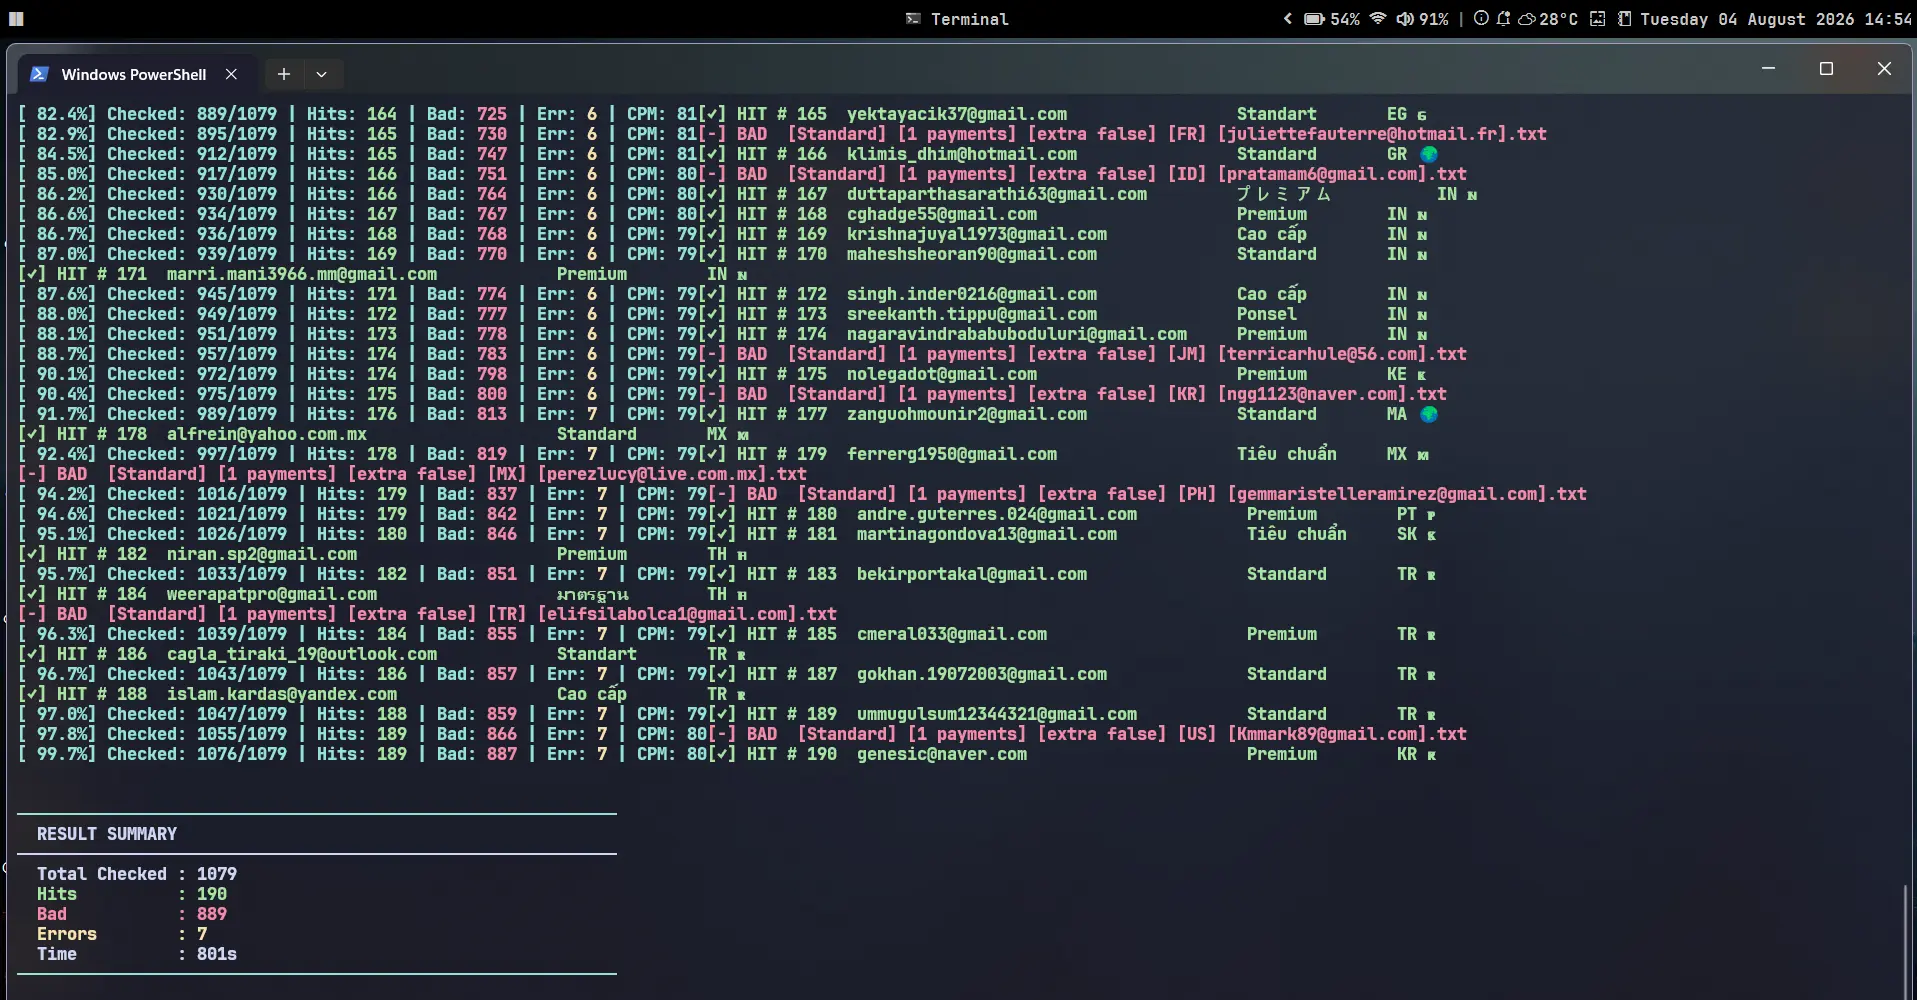Click the notebook icon beside the date
This screenshot has width=1917, height=1000.
pyautogui.click(x=1625, y=19)
